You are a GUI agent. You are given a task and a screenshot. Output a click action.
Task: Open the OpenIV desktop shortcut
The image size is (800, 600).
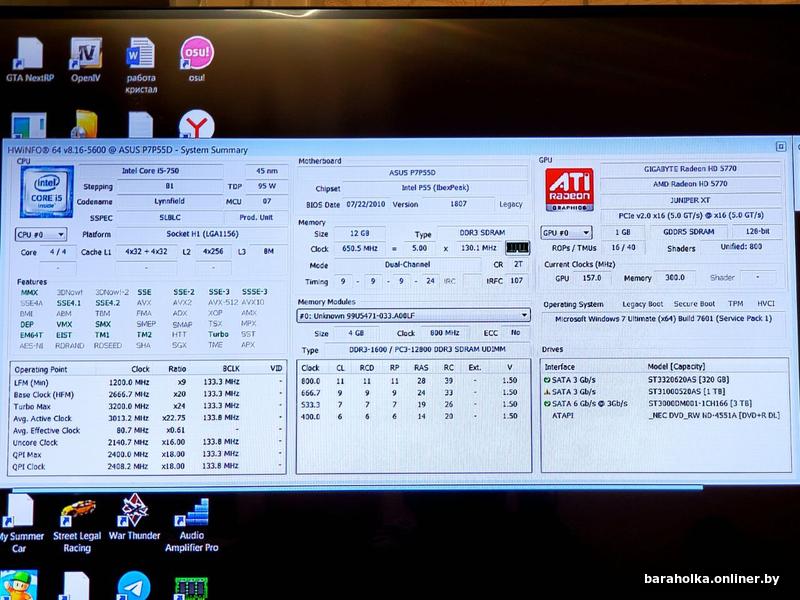85,54
